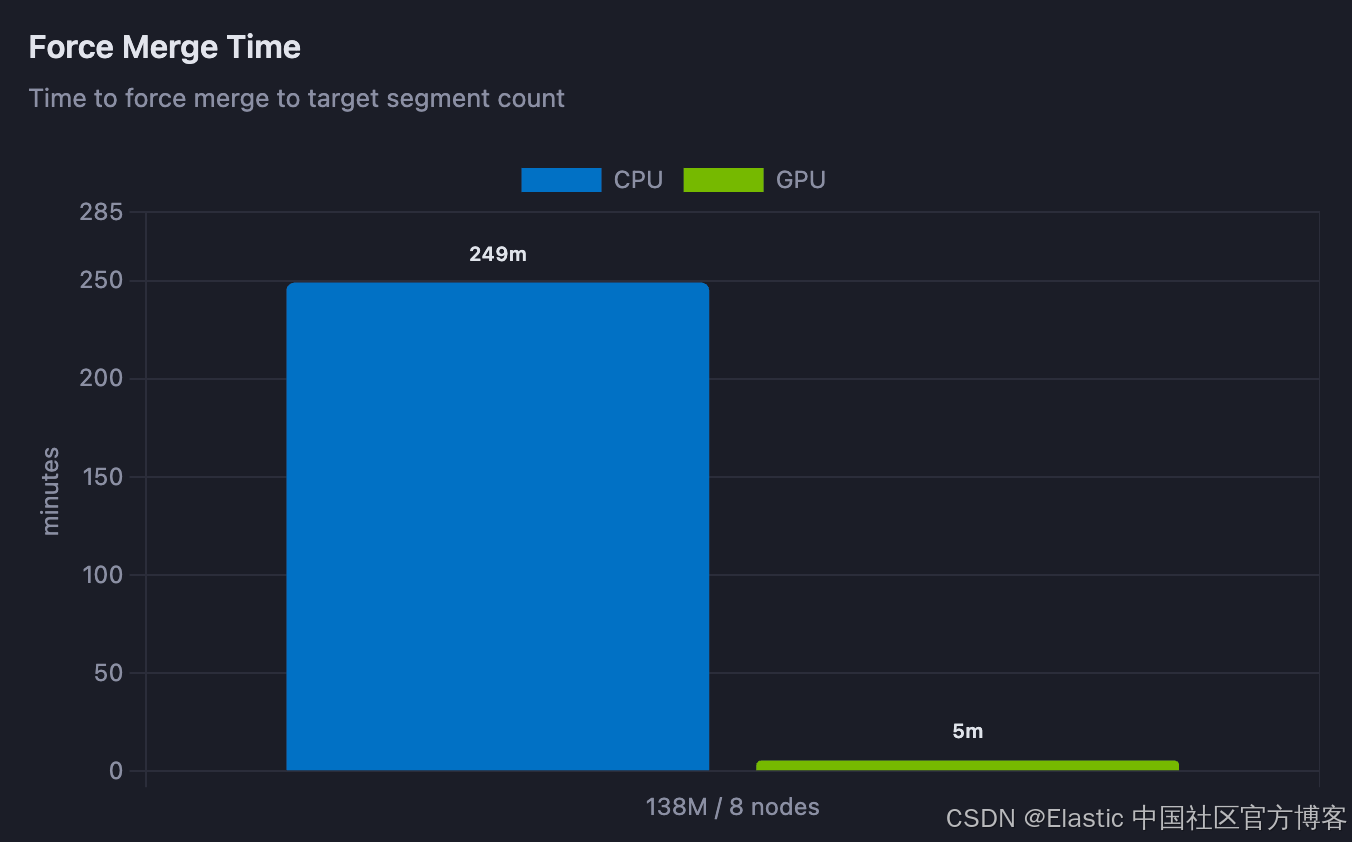Click the 285 y-axis tick label
1352x842 pixels.
(x=101, y=212)
